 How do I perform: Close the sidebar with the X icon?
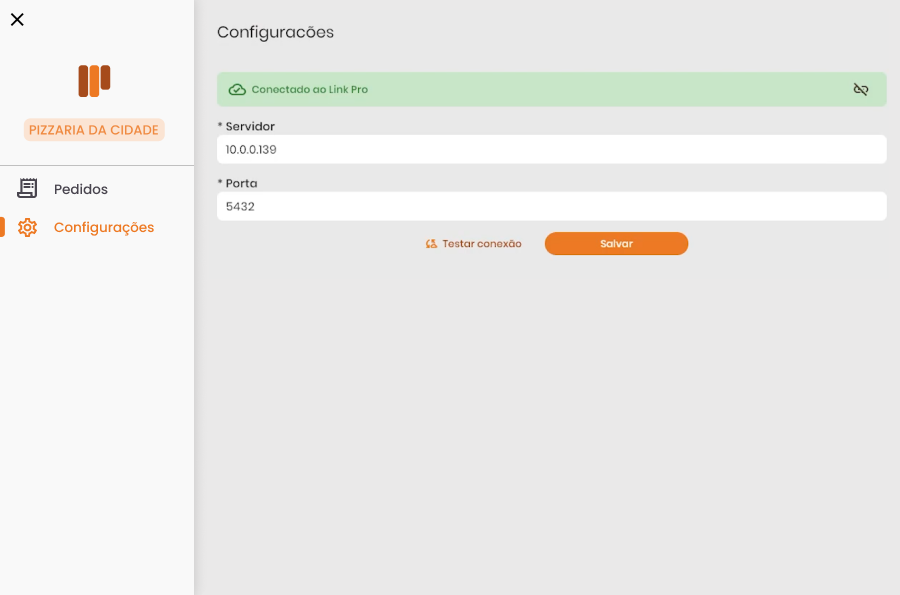(x=17, y=19)
